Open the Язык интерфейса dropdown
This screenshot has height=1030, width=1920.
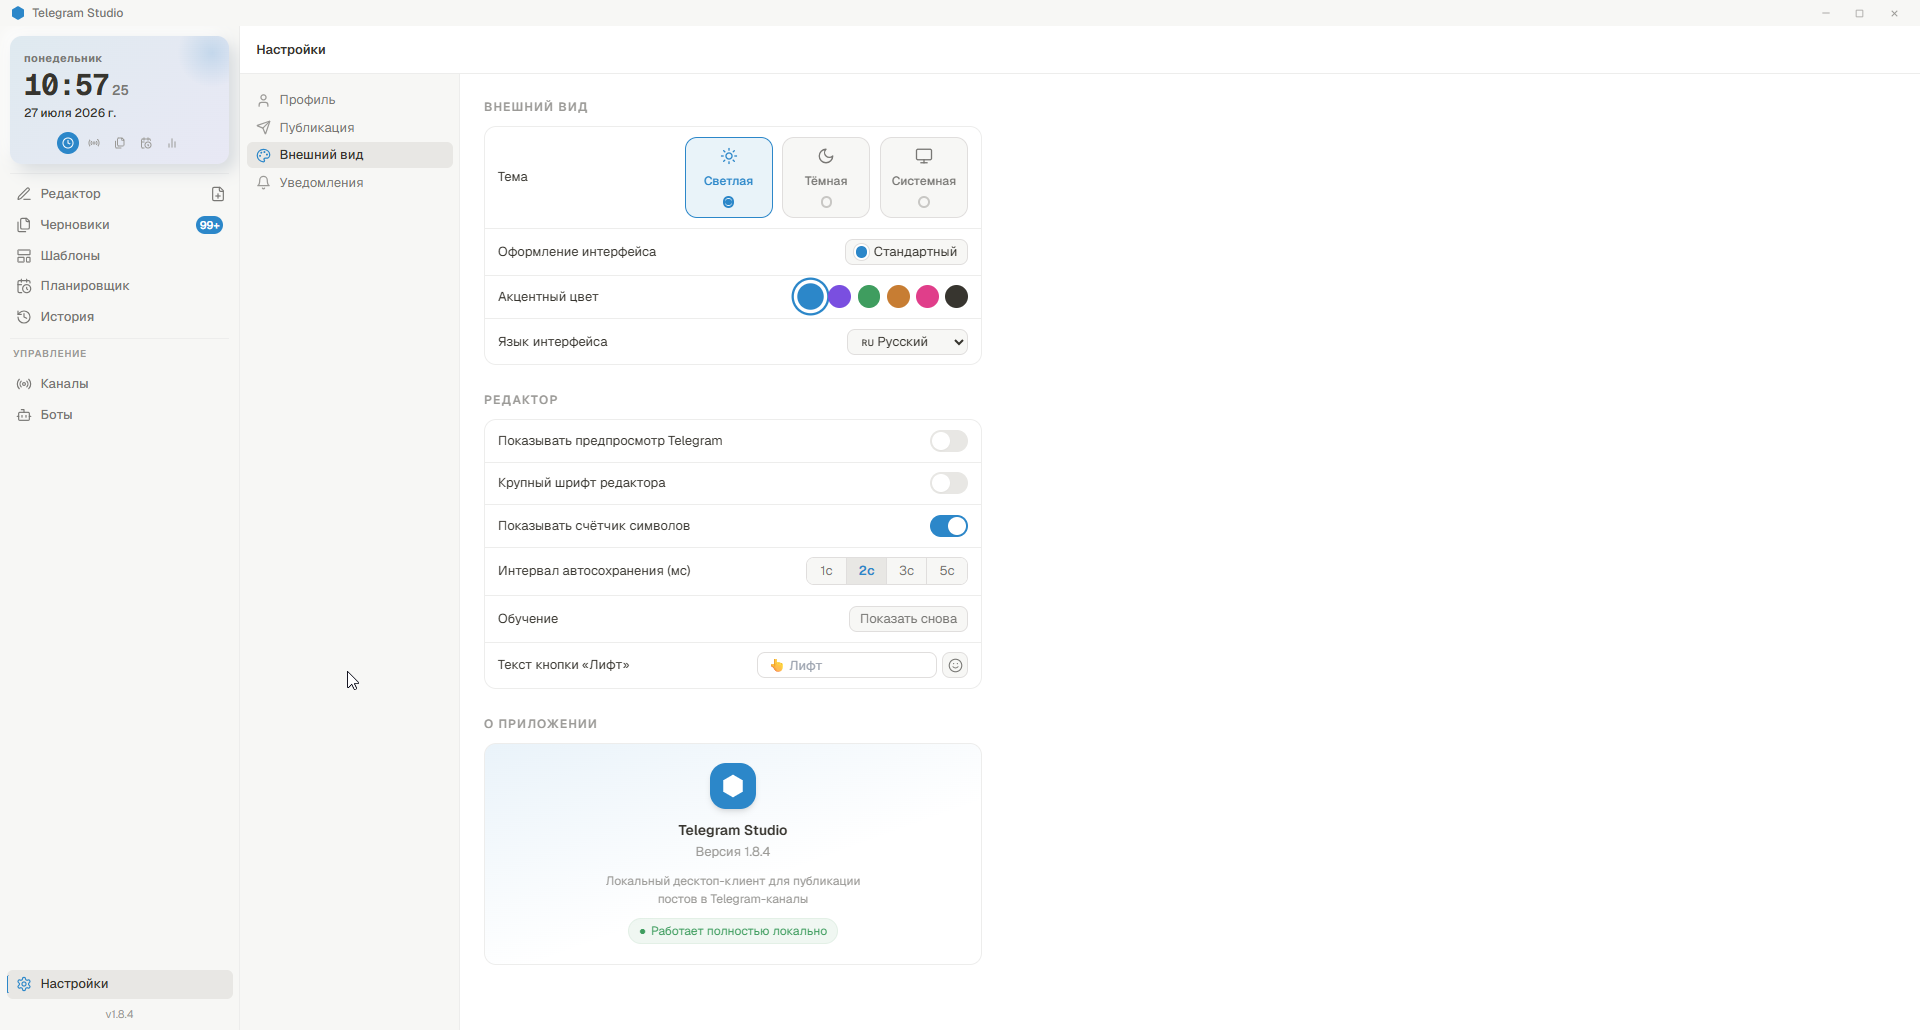tap(908, 342)
